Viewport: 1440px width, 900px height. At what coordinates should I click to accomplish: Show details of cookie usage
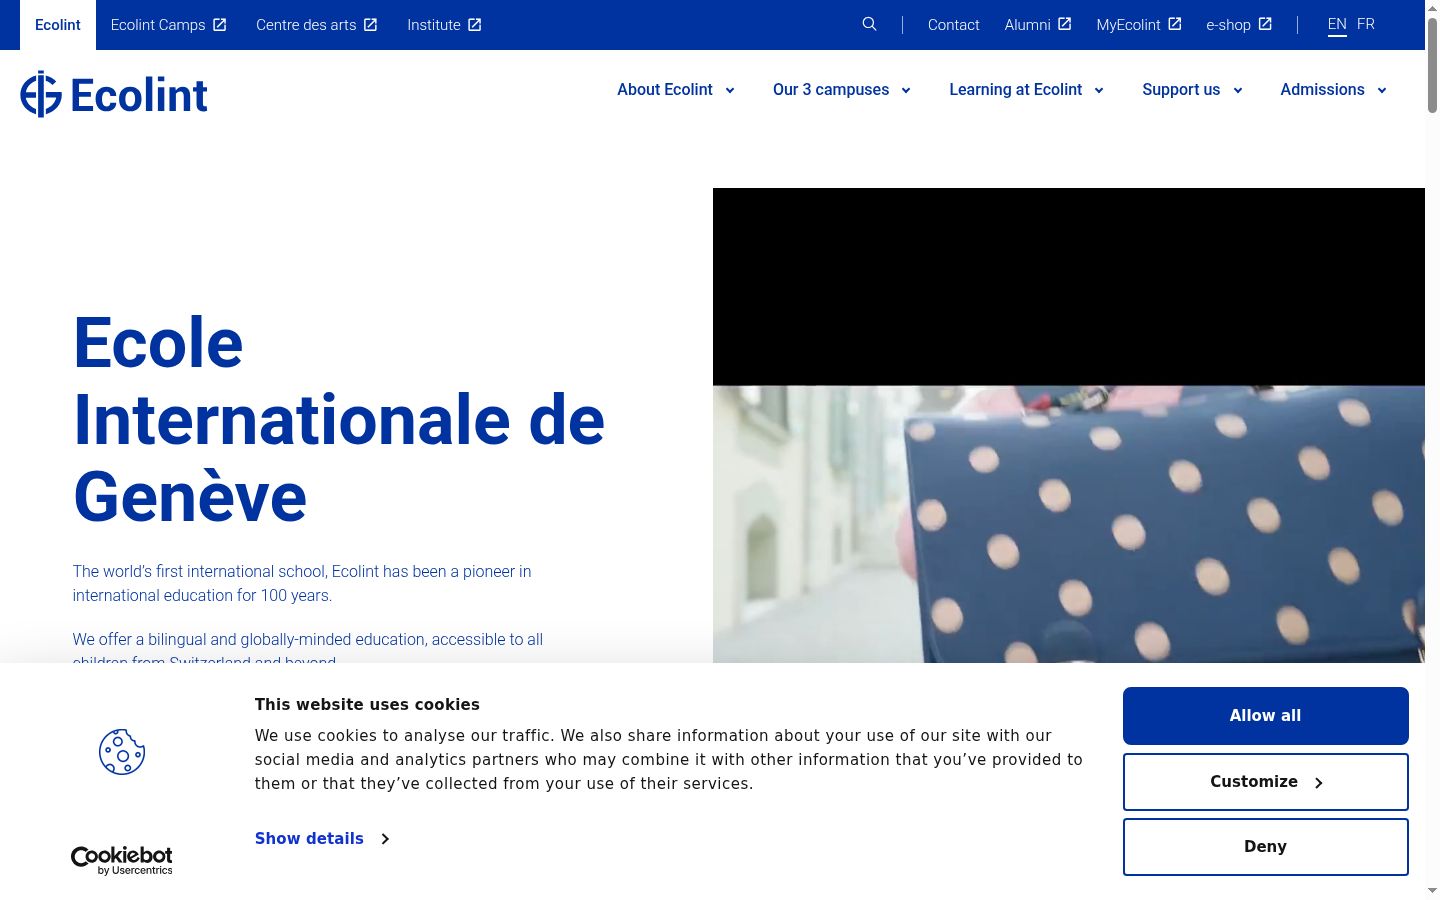[309, 839]
